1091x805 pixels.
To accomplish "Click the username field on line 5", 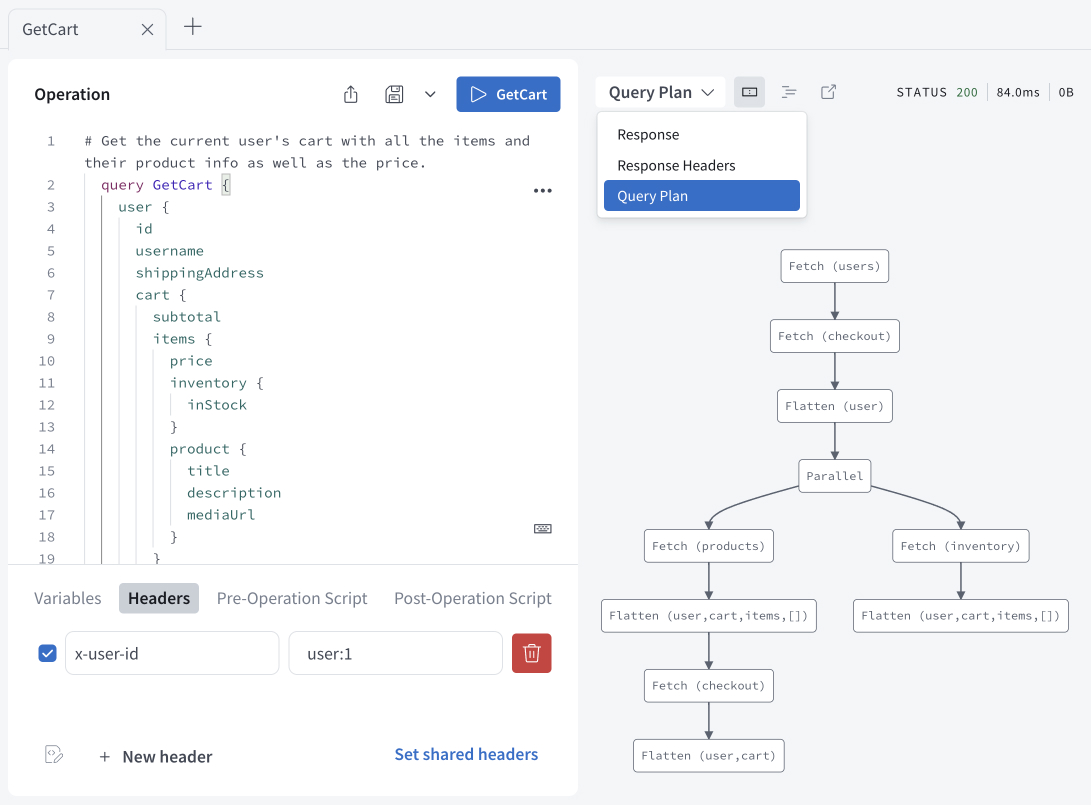I will tap(169, 250).
